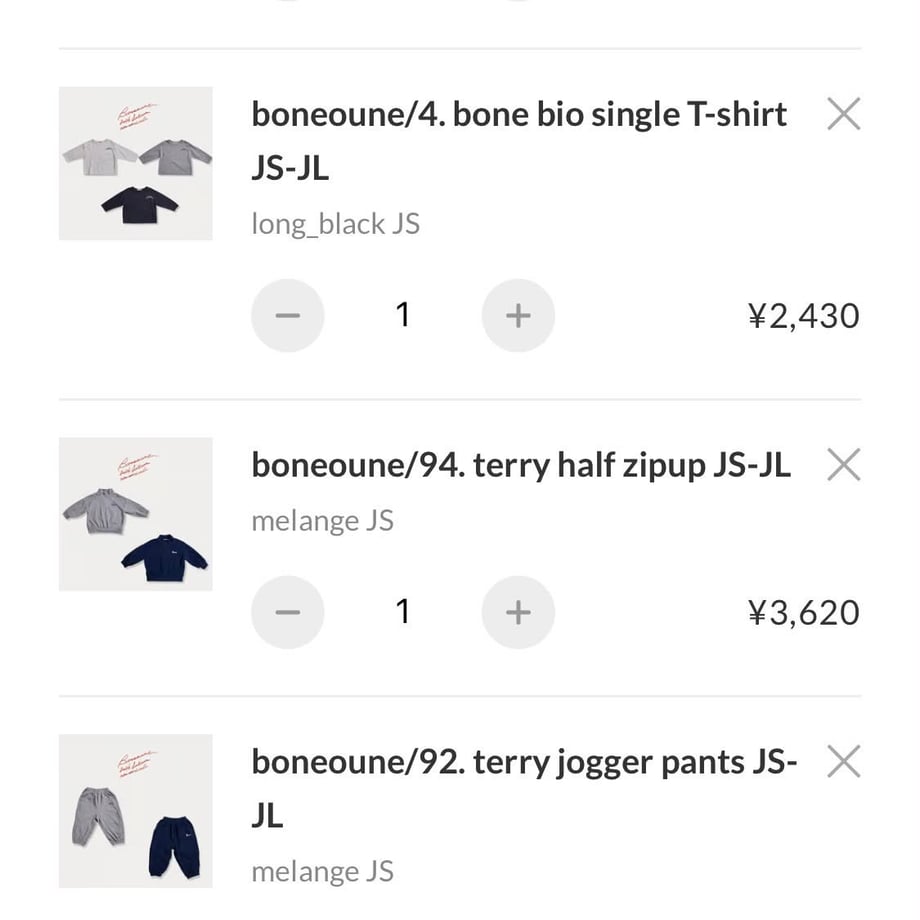Open the bone bio T-shirt product thumbnail

136,163
